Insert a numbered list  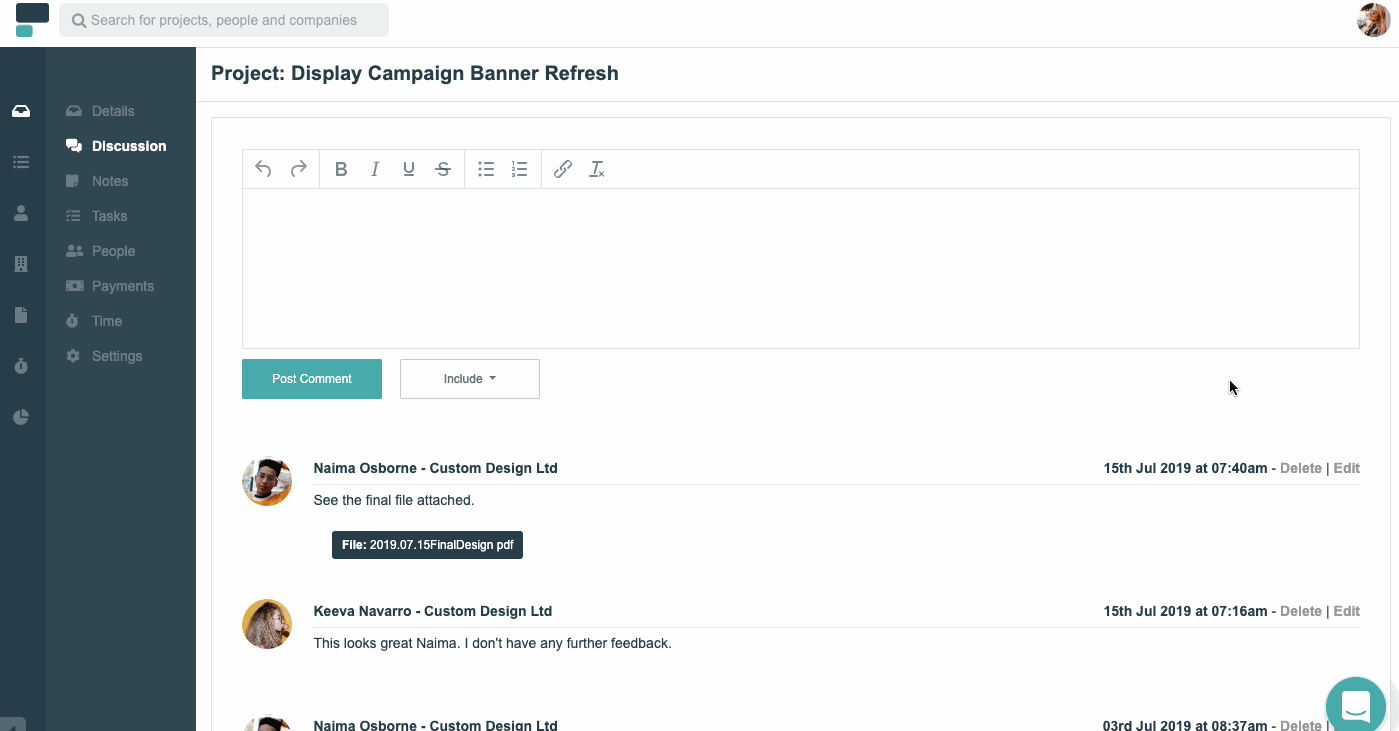(520, 169)
